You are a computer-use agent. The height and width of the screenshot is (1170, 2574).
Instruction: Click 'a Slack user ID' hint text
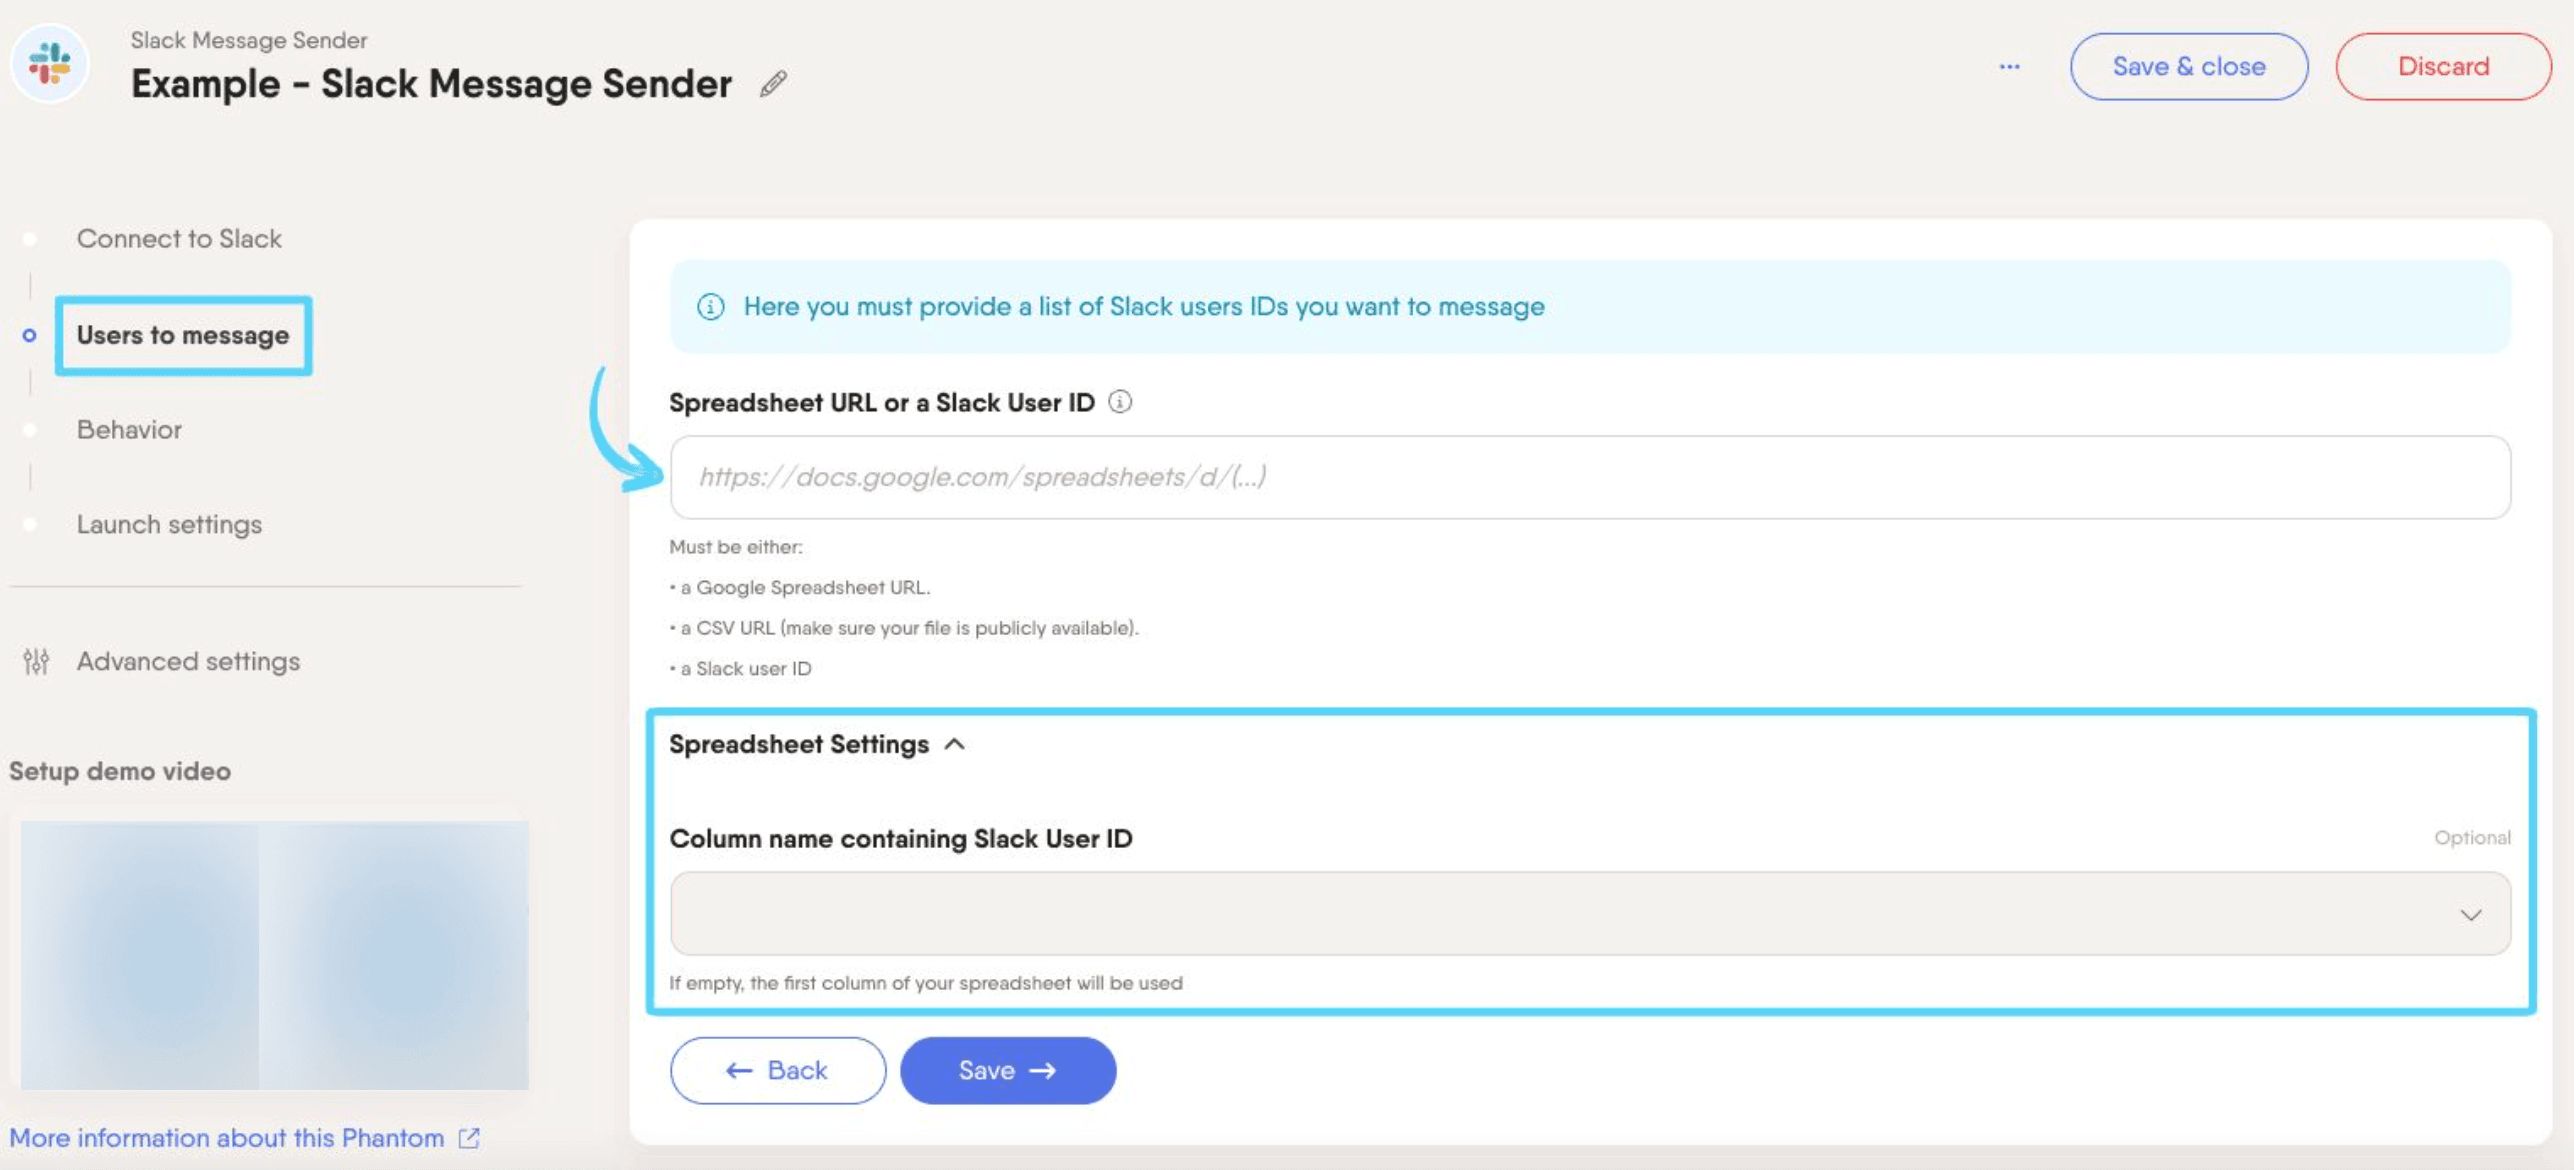(x=745, y=669)
